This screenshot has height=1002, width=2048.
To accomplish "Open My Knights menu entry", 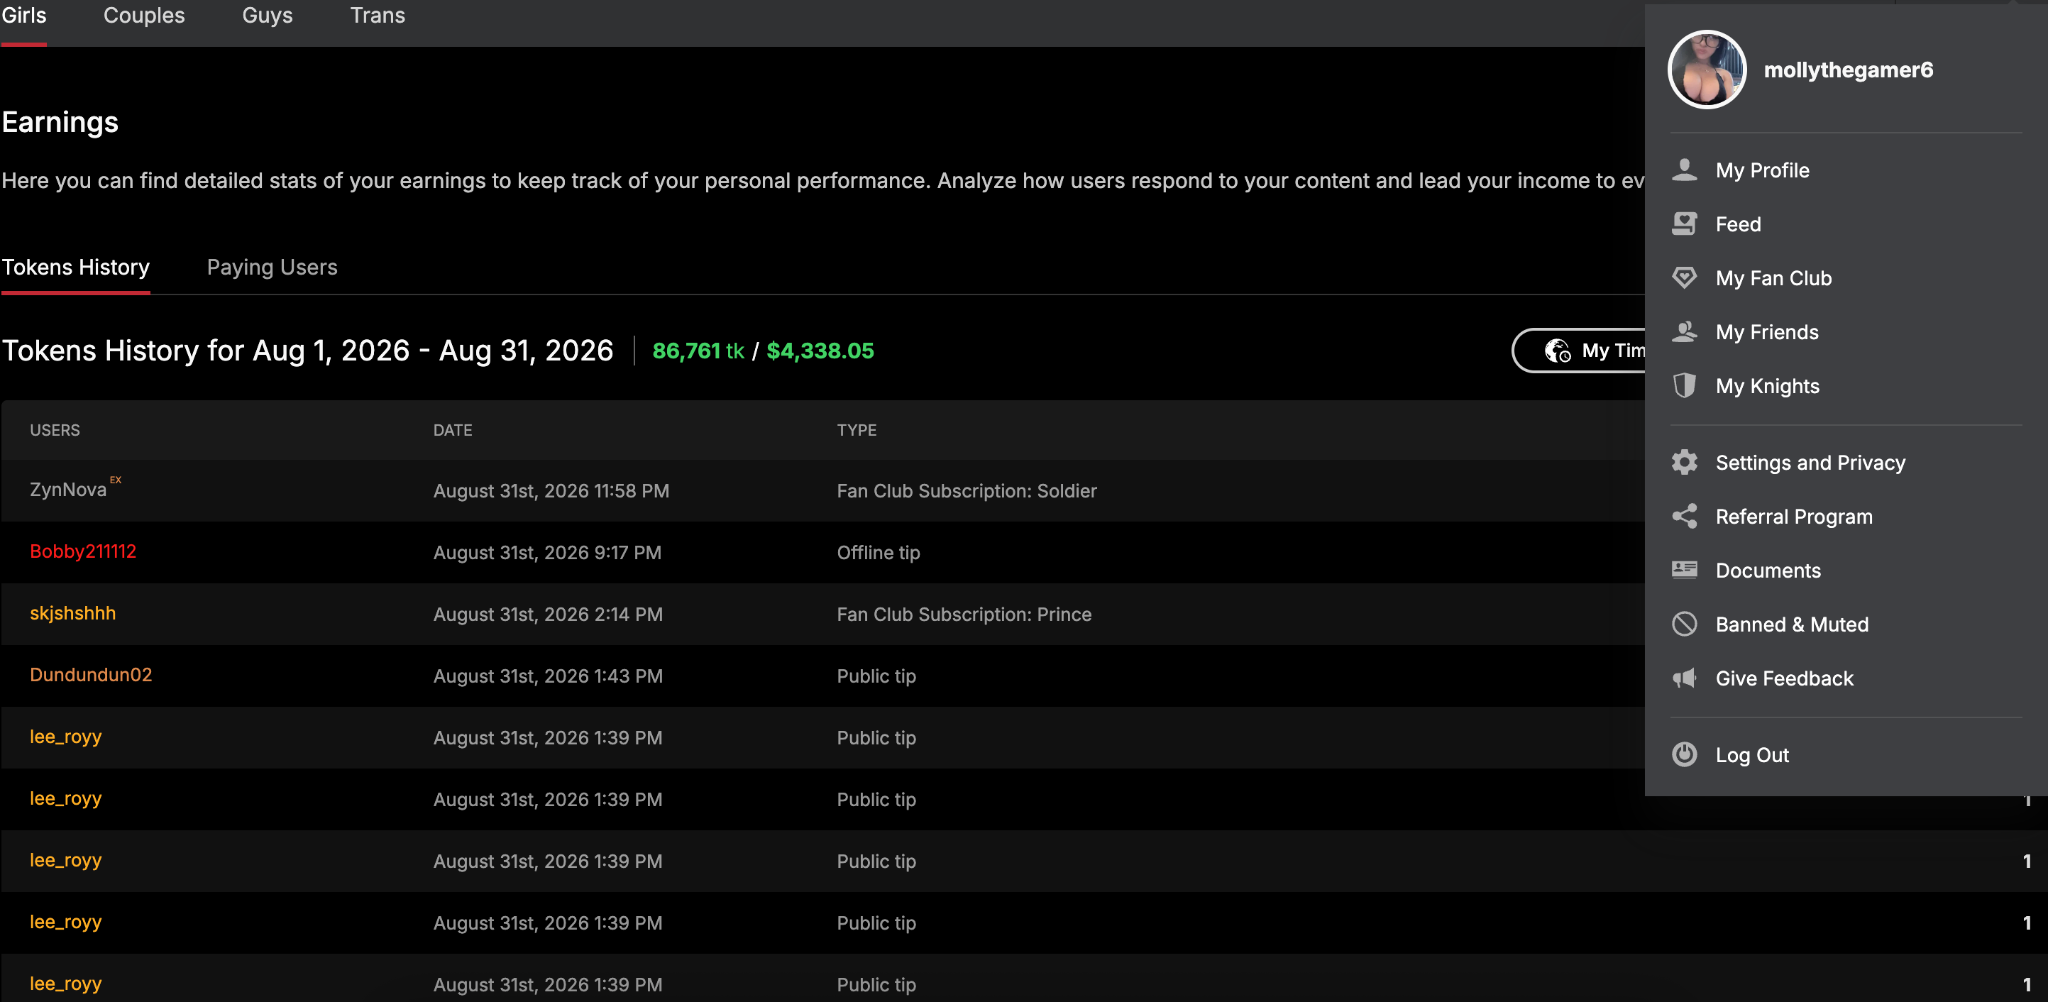I will point(1767,386).
